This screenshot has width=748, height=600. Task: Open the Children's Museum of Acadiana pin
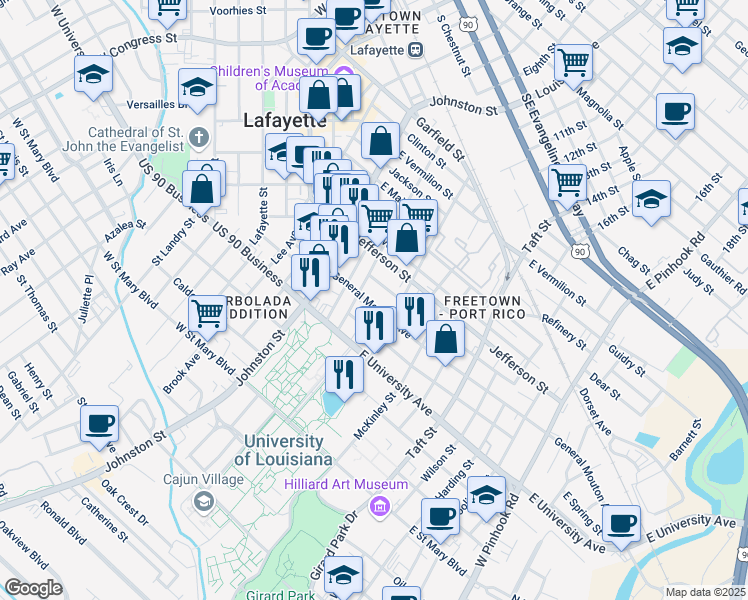coord(342,72)
